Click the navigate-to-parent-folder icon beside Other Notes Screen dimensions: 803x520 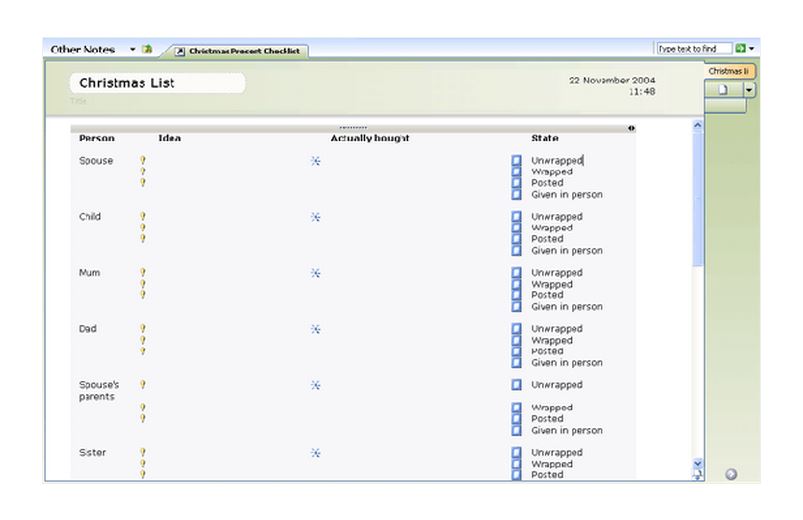tap(147, 49)
